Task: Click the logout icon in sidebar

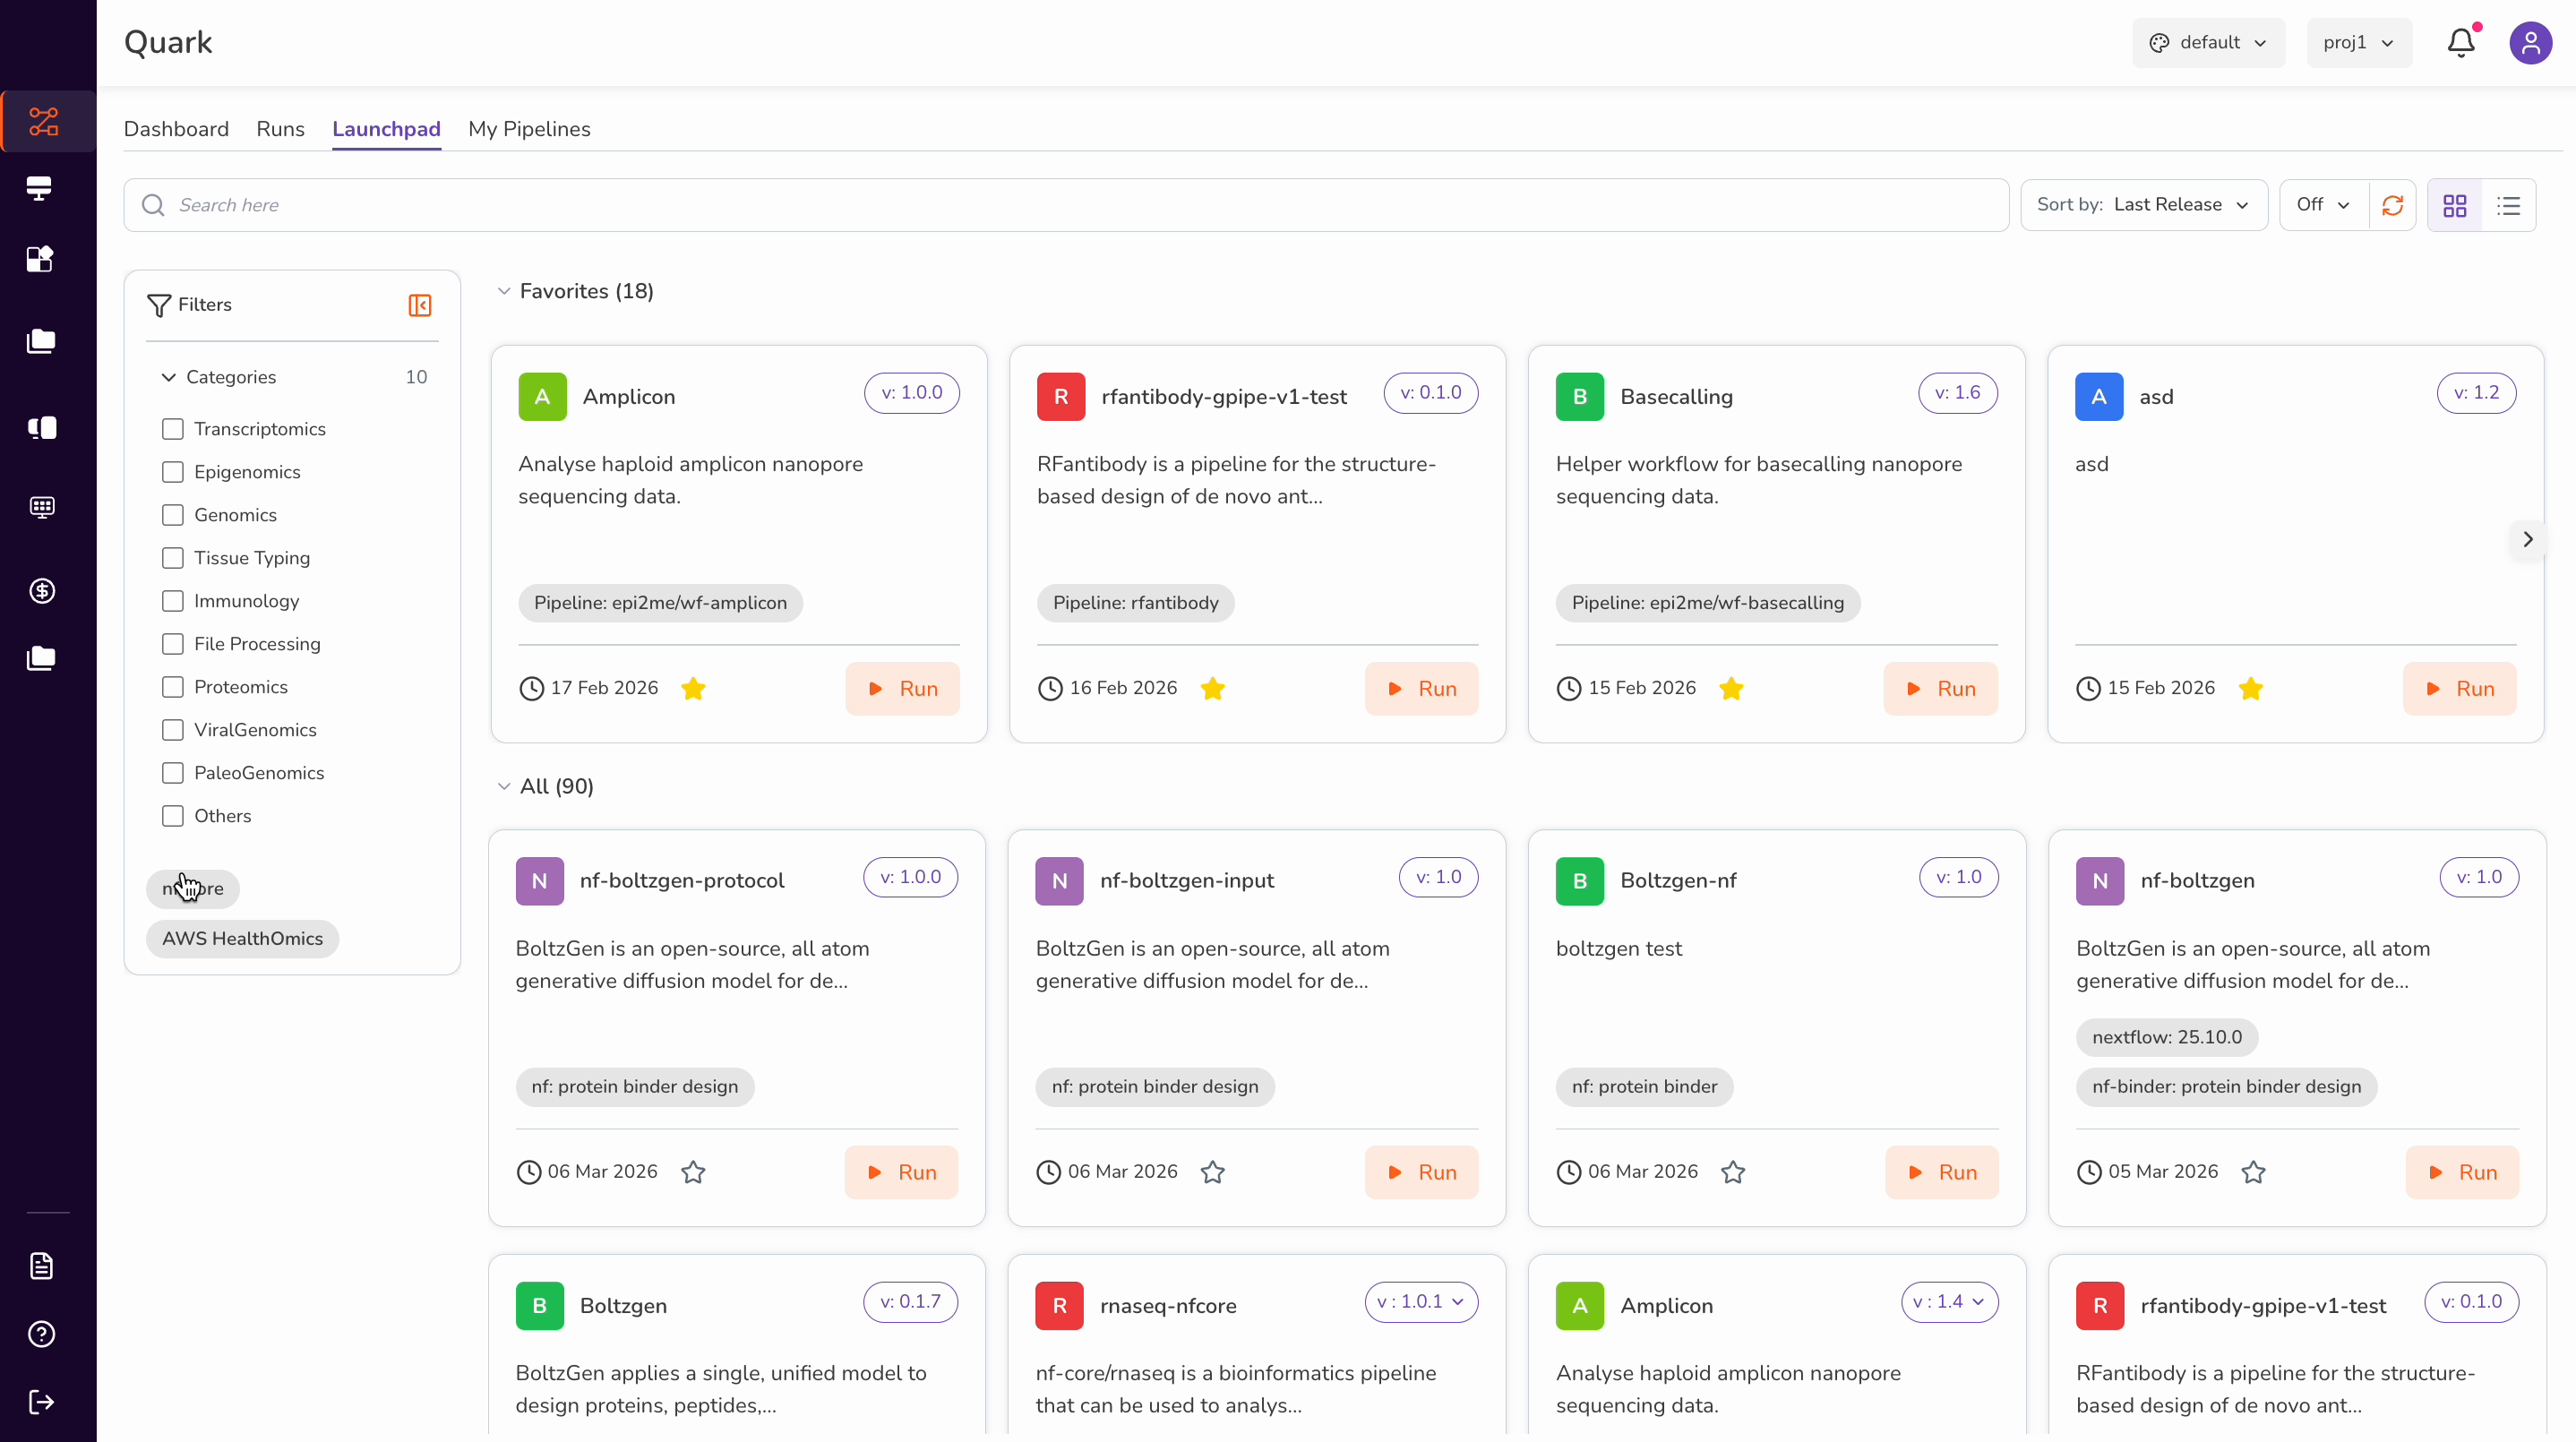Action: click(42, 1402)
